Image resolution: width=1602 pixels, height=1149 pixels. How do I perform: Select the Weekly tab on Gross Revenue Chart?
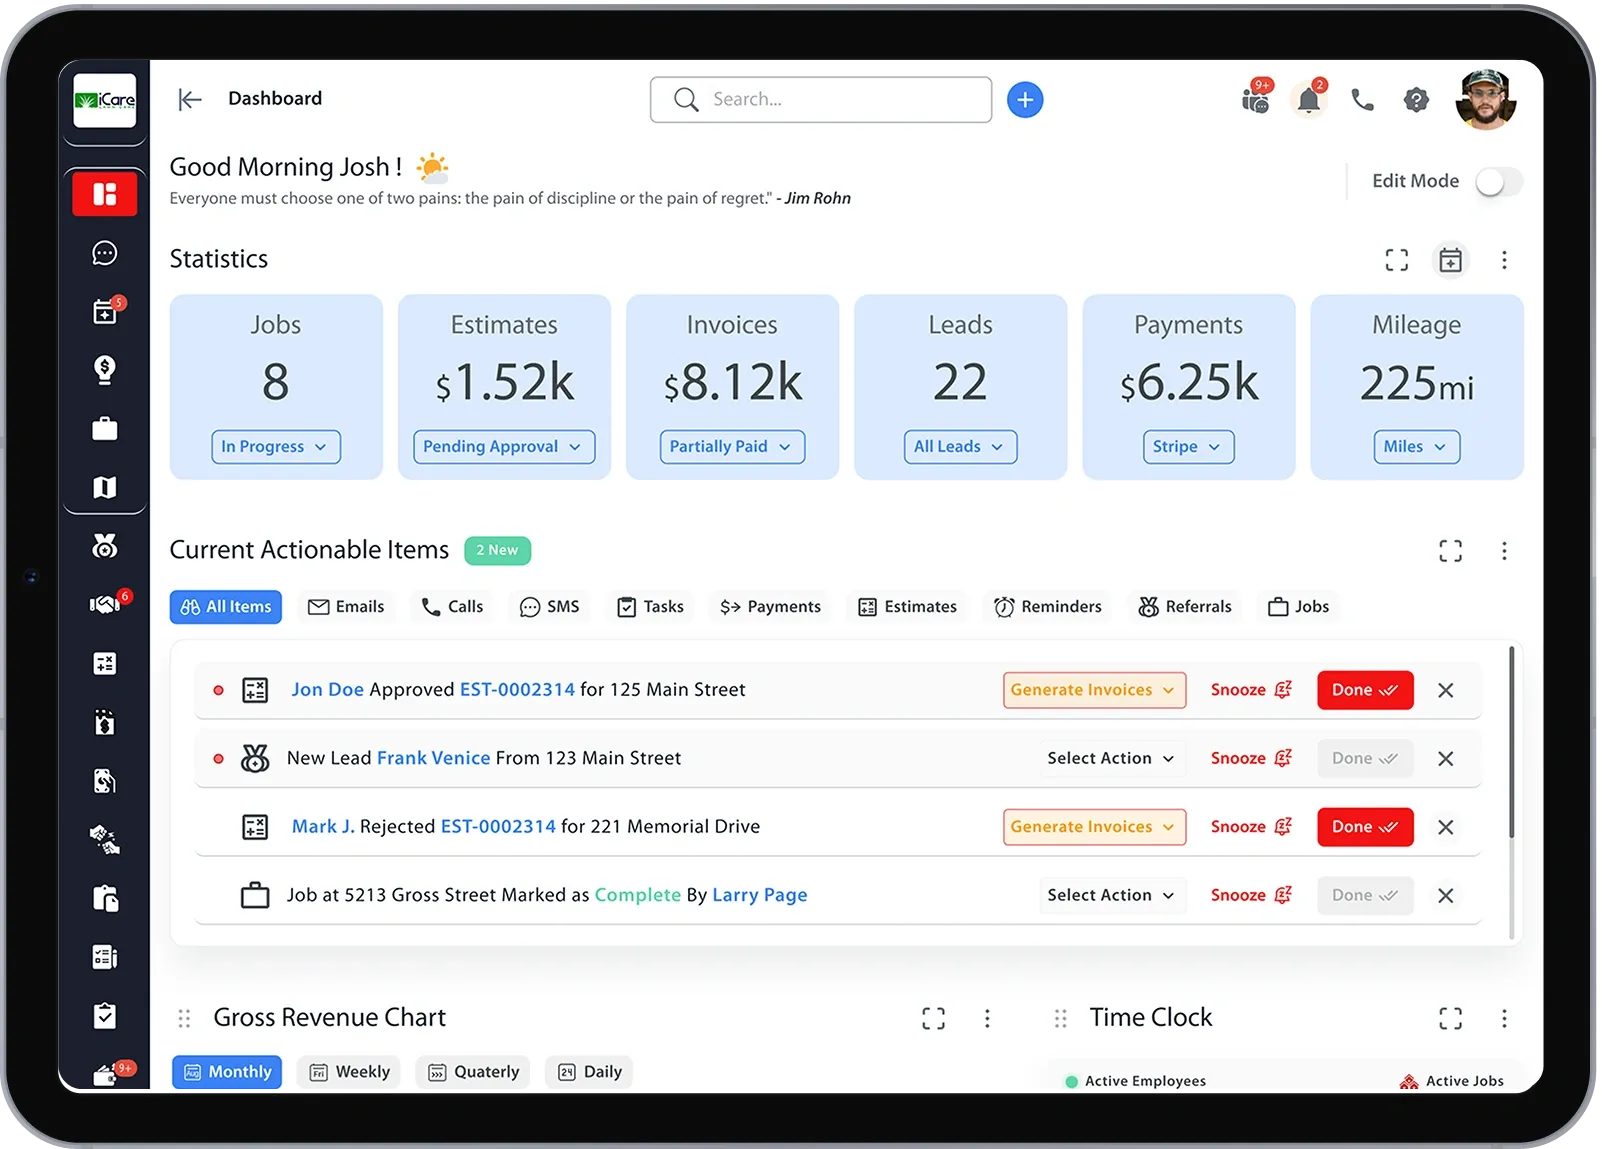(348, 1071)
